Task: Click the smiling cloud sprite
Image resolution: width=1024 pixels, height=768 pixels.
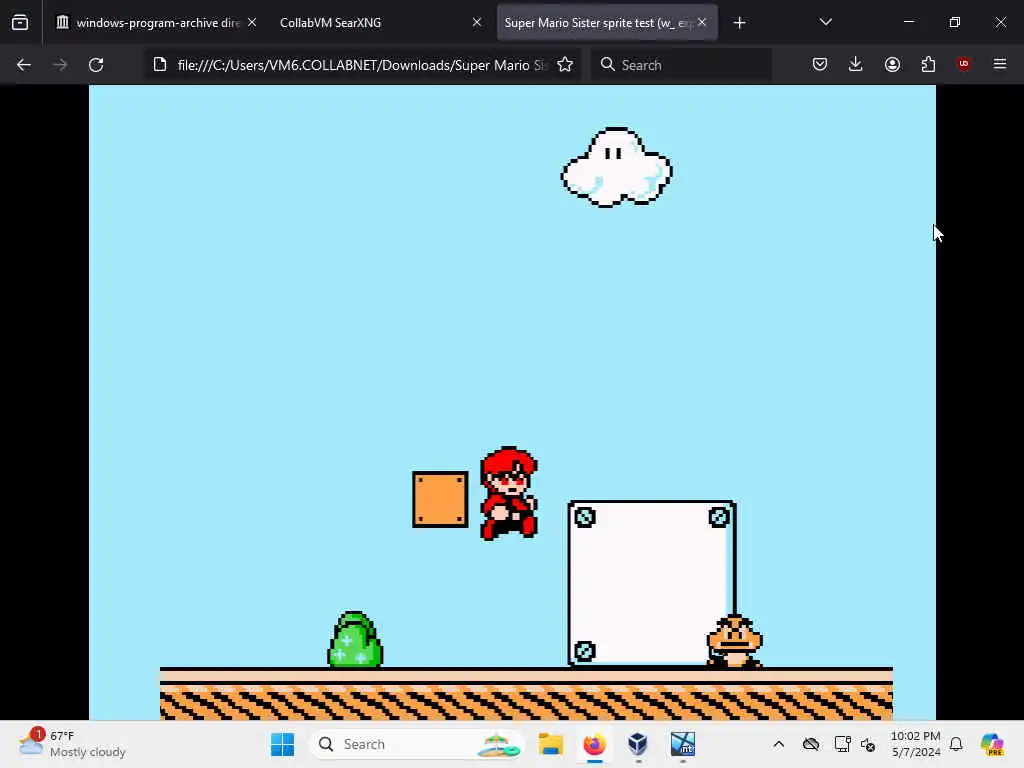Action: pyautogui.click(x=616, y=167)
